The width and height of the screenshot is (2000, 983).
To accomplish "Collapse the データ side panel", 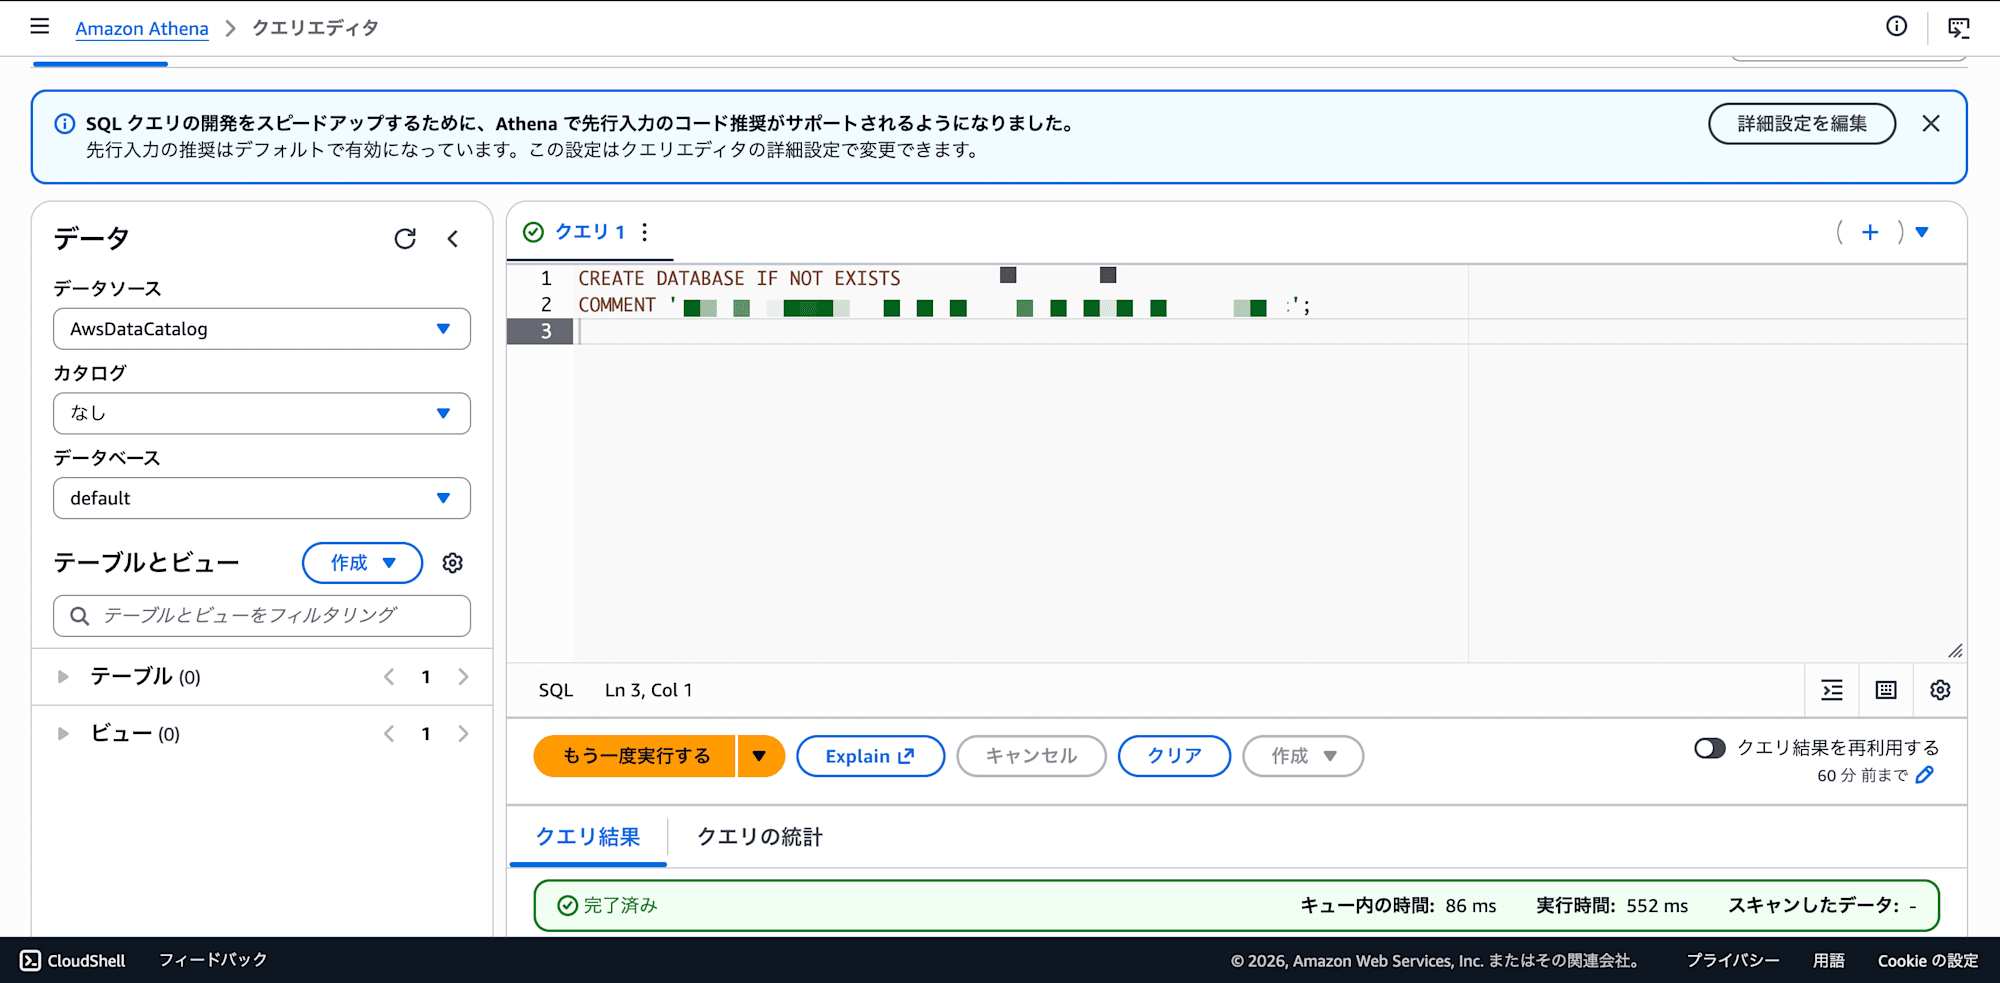I will tap(453, 239).
